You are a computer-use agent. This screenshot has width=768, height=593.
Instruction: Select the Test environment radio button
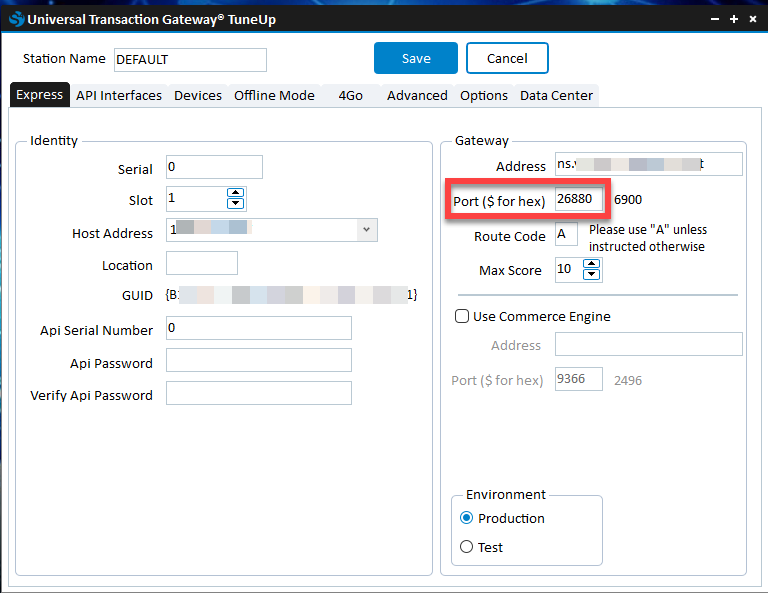[466, 547]
